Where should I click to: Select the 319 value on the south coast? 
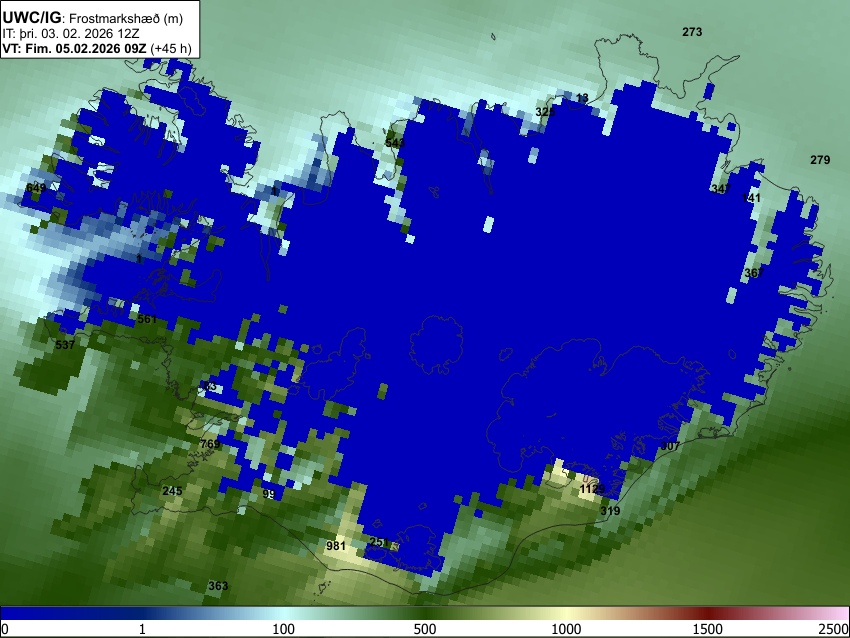tap(610, 511)
